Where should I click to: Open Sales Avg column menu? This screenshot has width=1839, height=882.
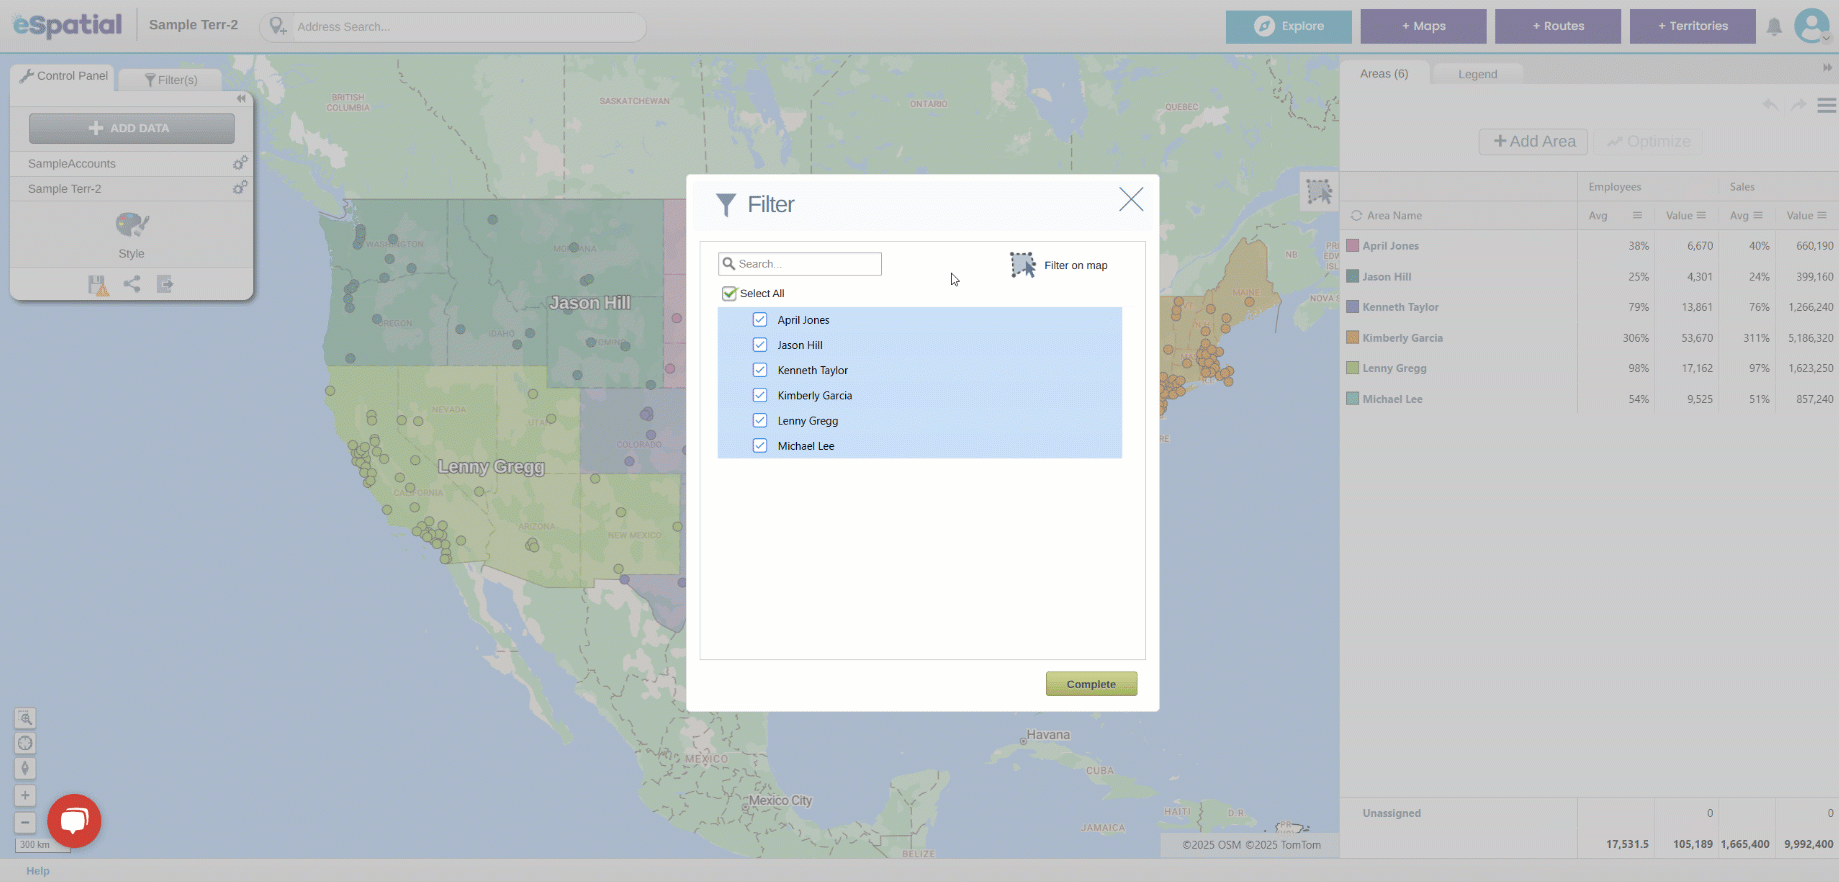(1758, 215)
